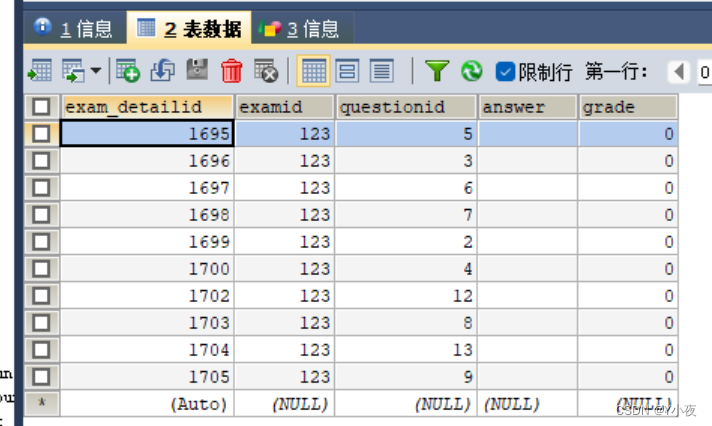Viewport: 712px width, 426px height.
Task: Check the row checkbox for 1702
Action: click(41, 296)
